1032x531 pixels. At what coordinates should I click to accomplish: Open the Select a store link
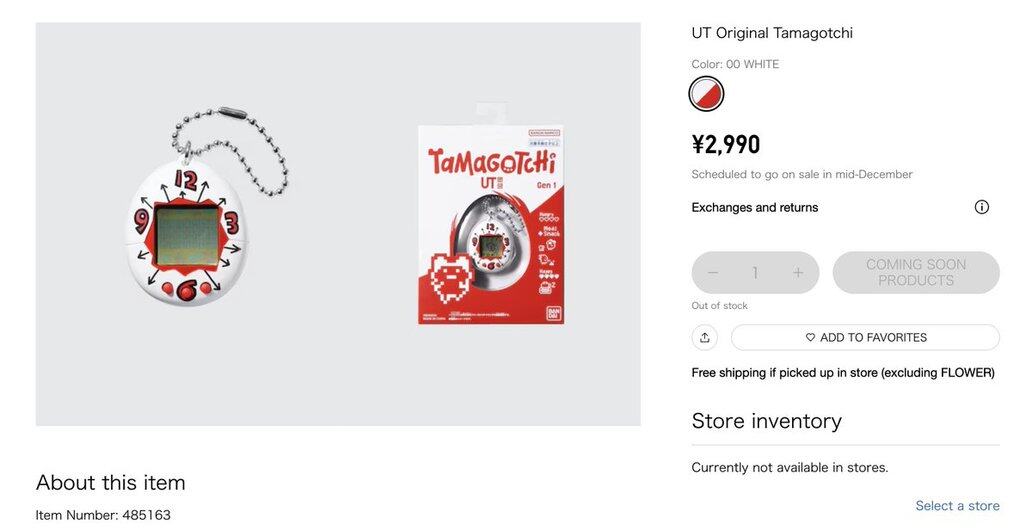coord(957,506)
